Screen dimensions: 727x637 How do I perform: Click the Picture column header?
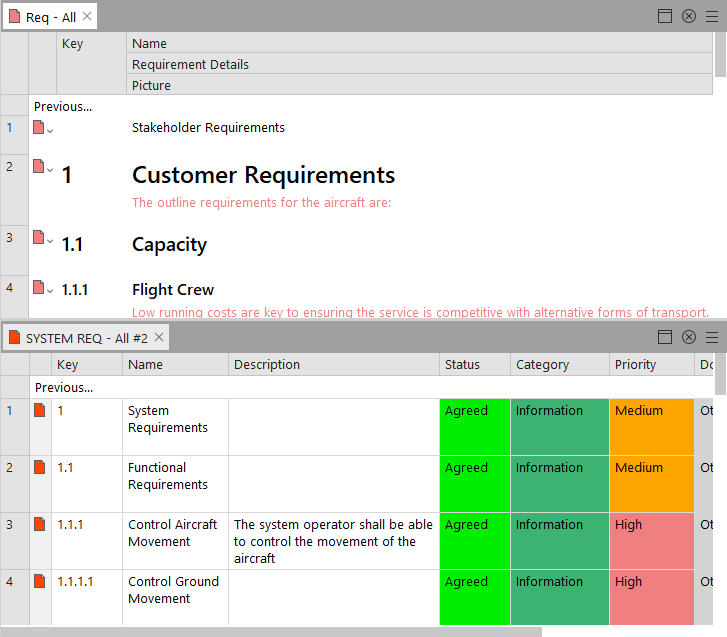420,85
